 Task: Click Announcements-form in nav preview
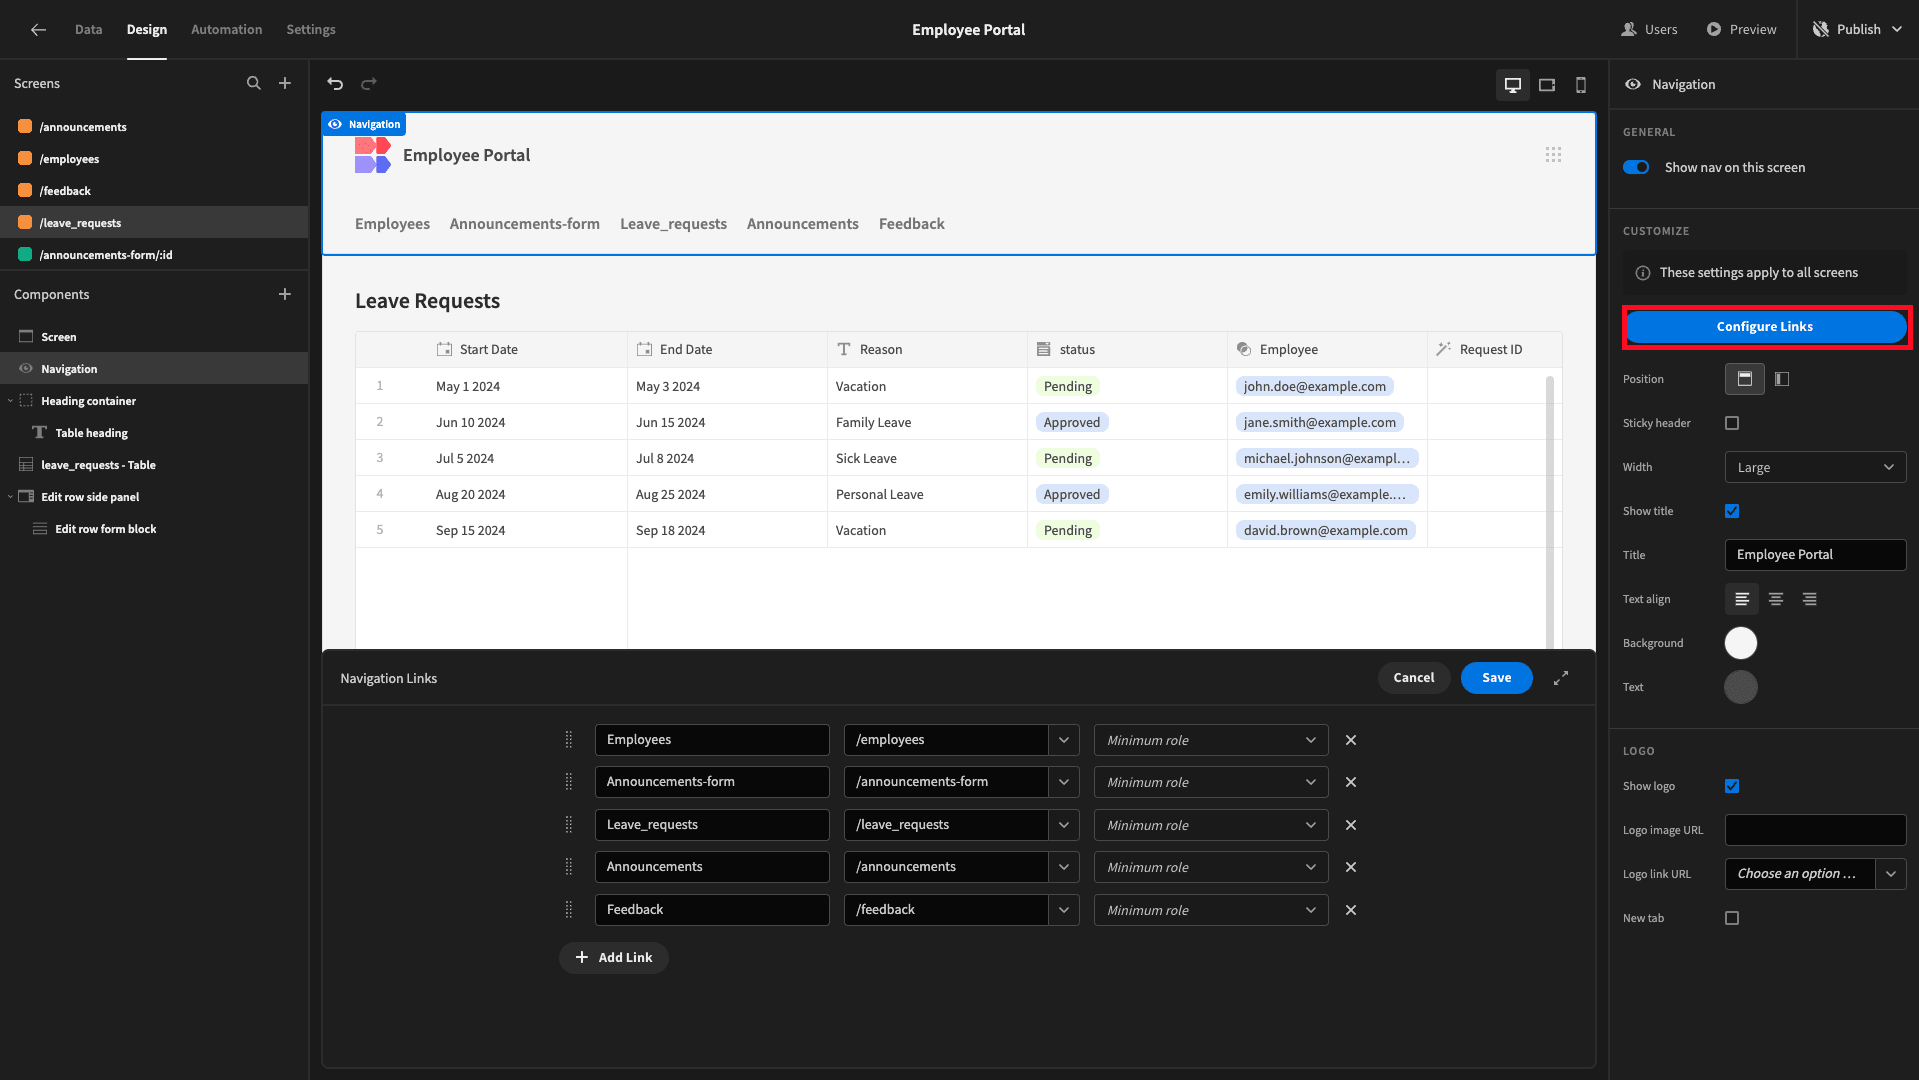tap(525, 224)
